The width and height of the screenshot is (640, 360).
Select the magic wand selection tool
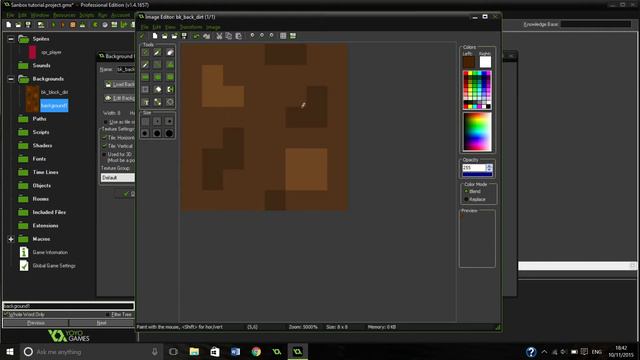[158, 89]
